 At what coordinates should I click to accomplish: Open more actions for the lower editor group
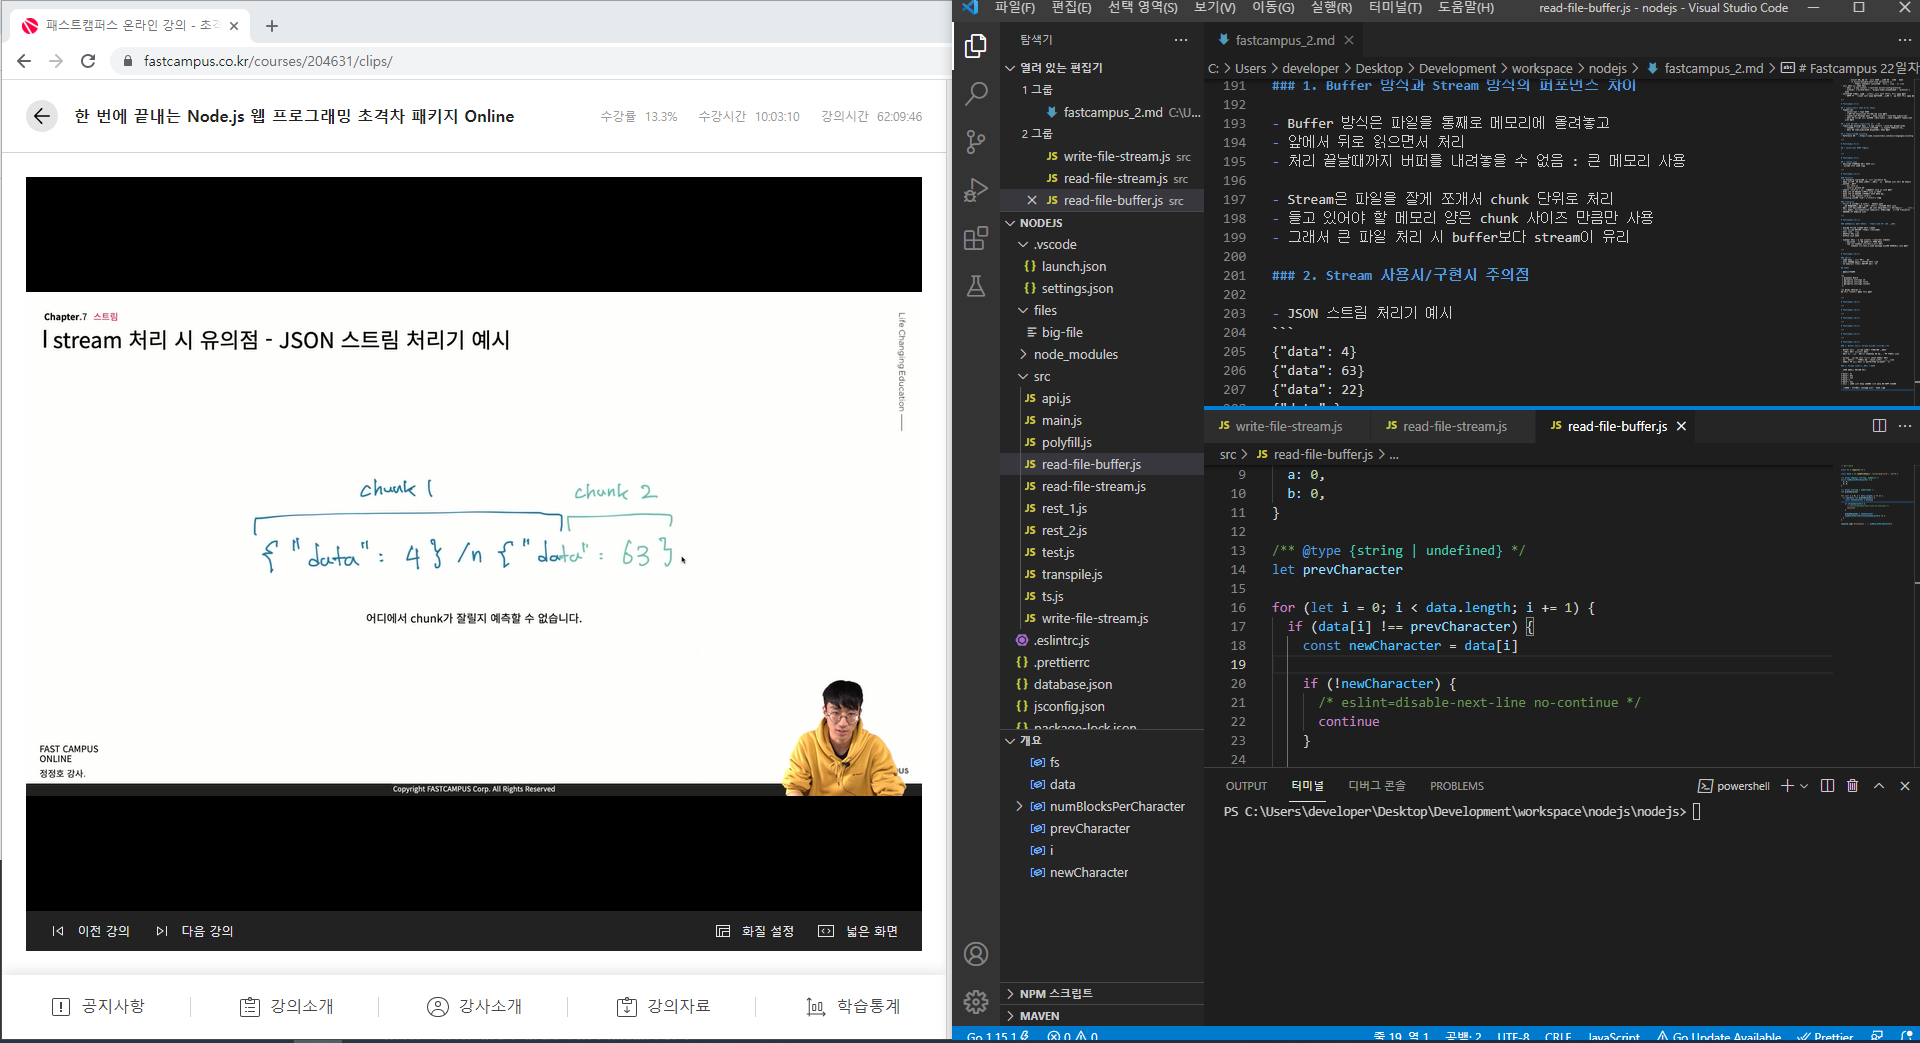[1905, 426]
